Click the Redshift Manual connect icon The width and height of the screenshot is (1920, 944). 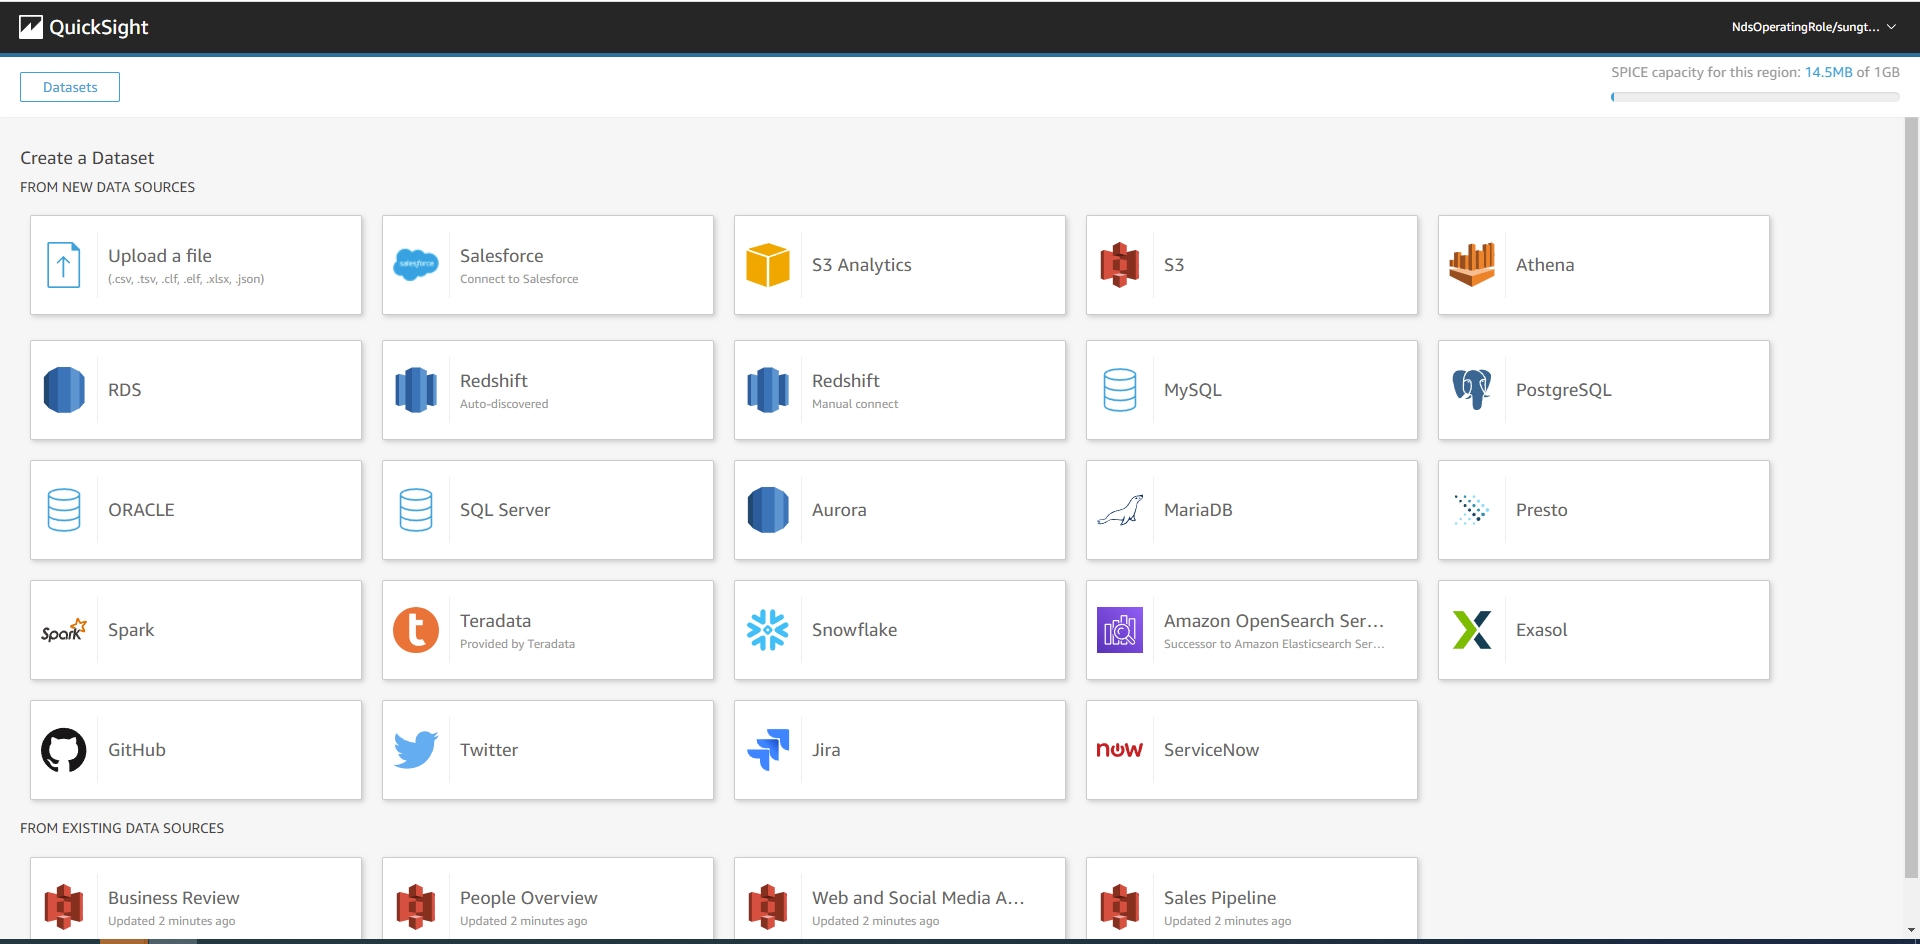click(x=768, y=390)
